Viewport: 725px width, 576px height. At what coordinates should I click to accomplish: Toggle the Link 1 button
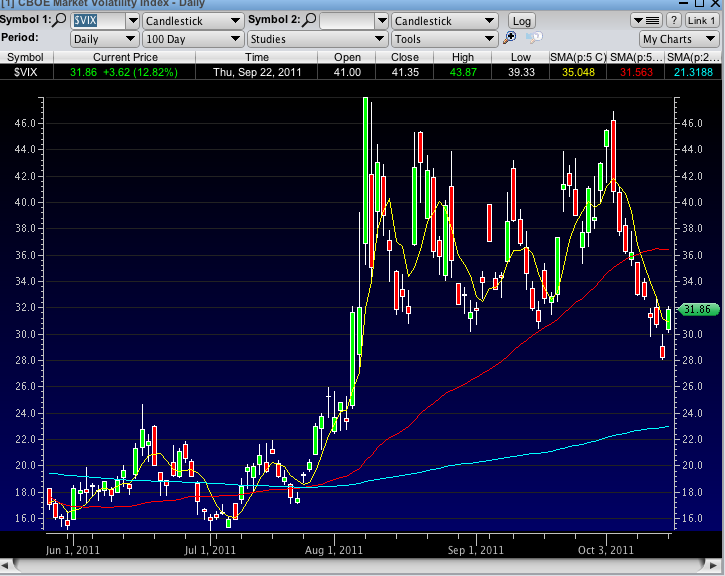pos(701,20)
